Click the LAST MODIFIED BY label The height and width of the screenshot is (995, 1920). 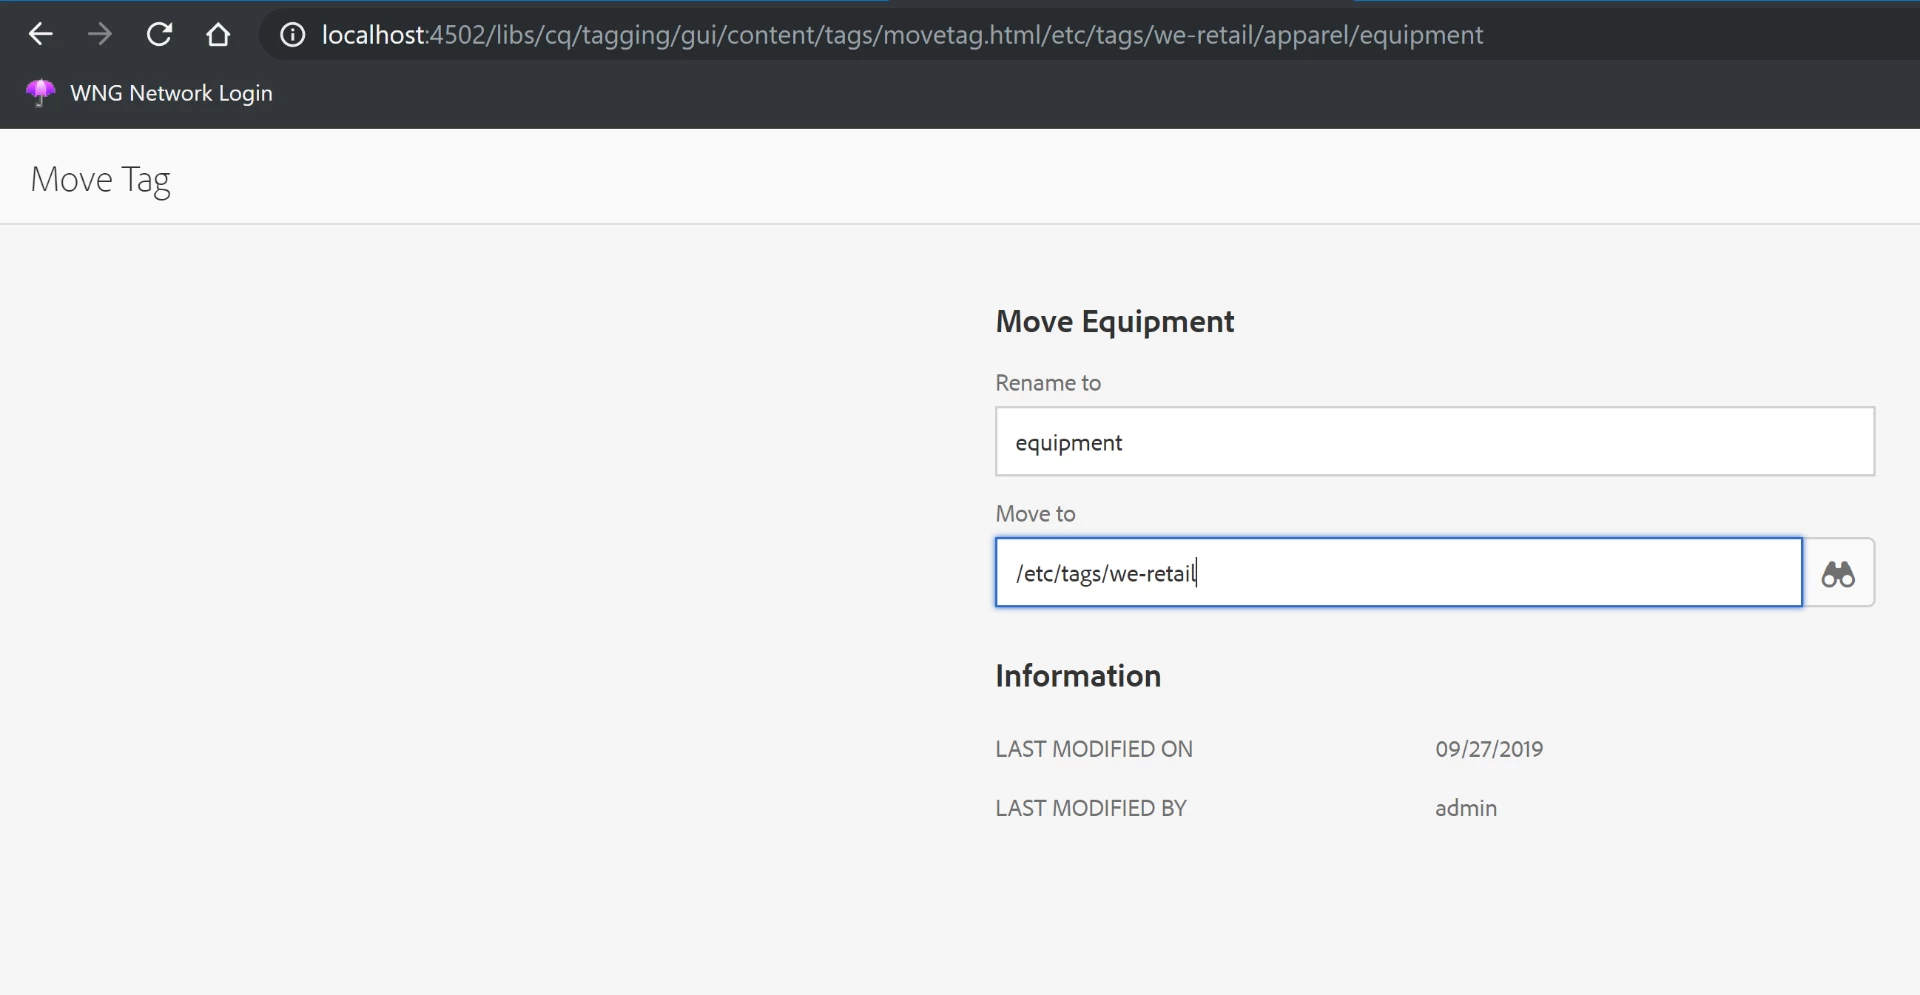coord(1090,808)
